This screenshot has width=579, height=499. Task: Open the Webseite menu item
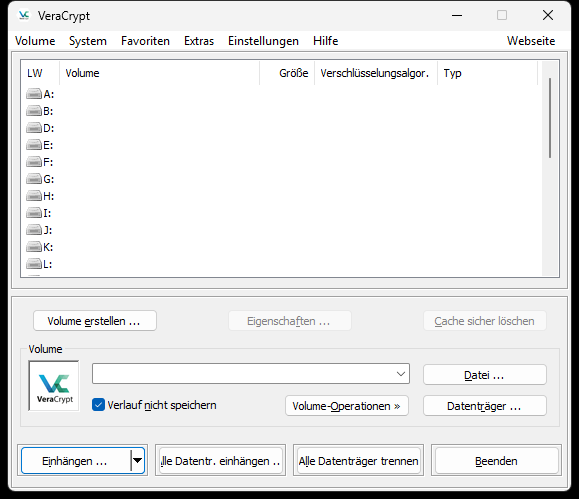click(x=531, y=41)
